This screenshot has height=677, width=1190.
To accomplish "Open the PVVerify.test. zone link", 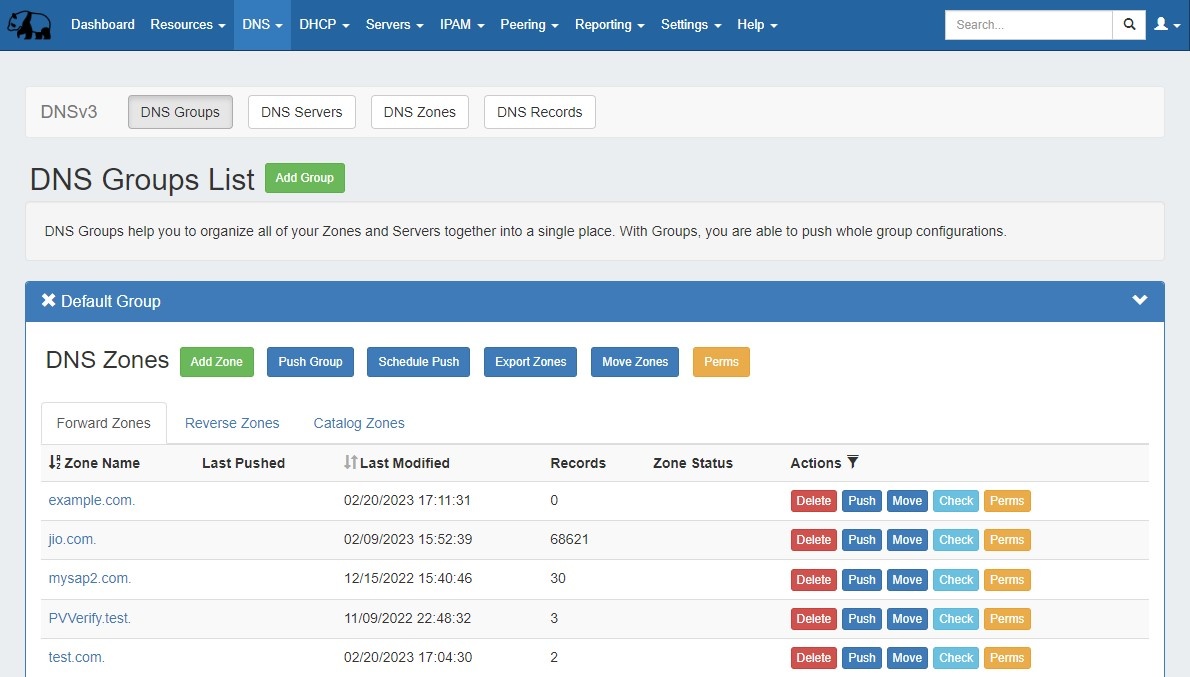I will click(x=90, y=618).
